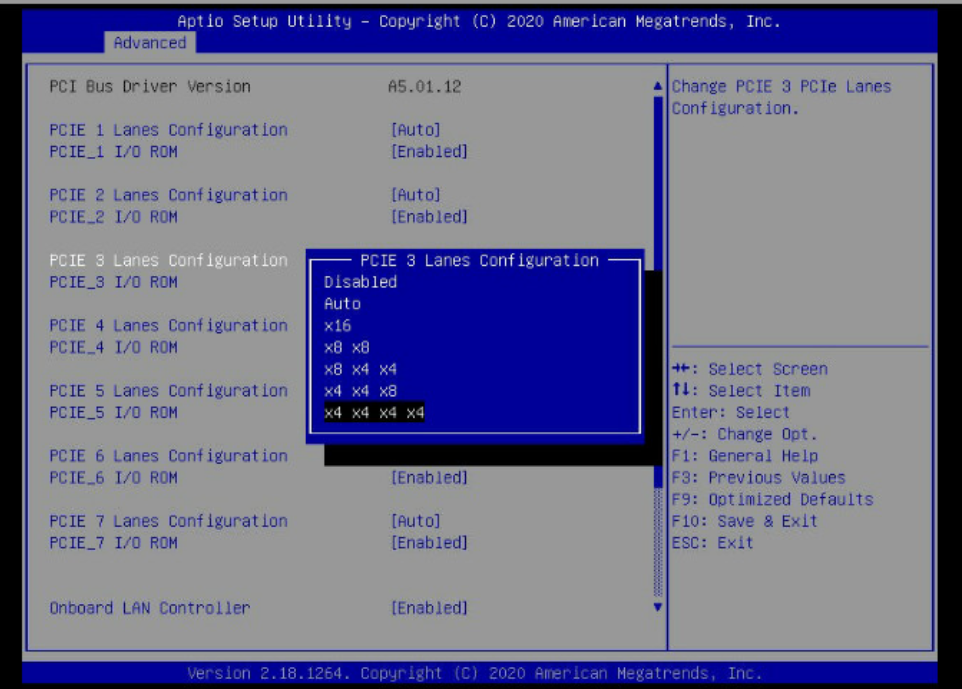
Task: Open the Advanced tab
Action: pos(149,43)
